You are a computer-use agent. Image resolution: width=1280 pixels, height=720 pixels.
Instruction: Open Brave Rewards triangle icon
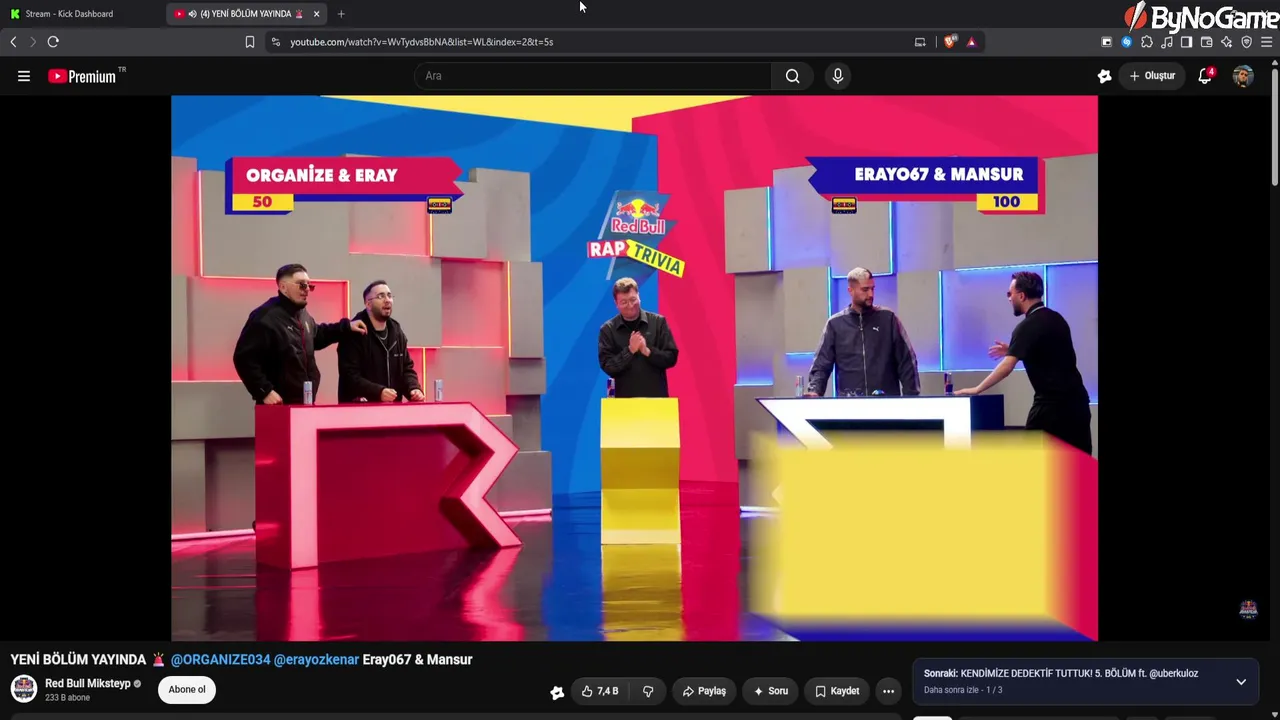click(x=971, y=42)
